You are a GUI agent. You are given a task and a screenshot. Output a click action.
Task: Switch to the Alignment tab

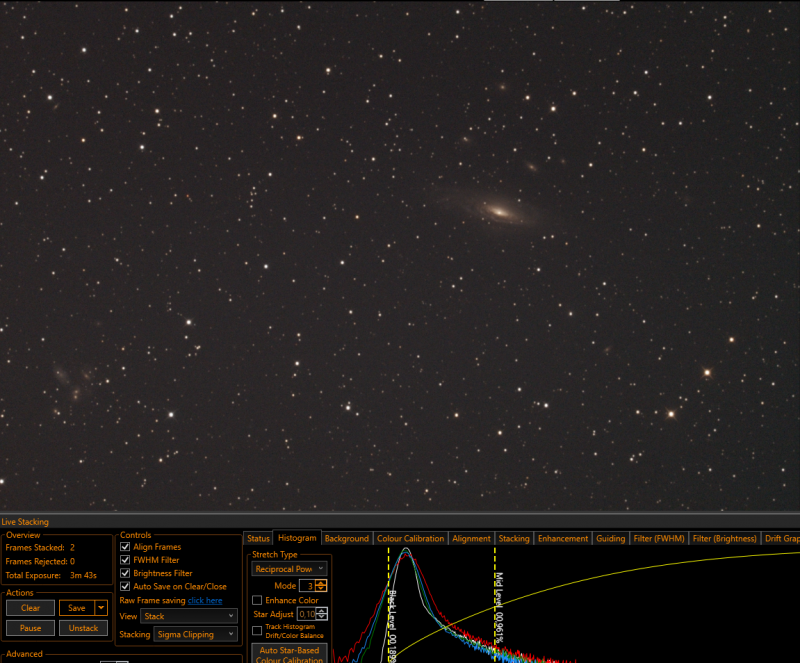click(471, 538)
